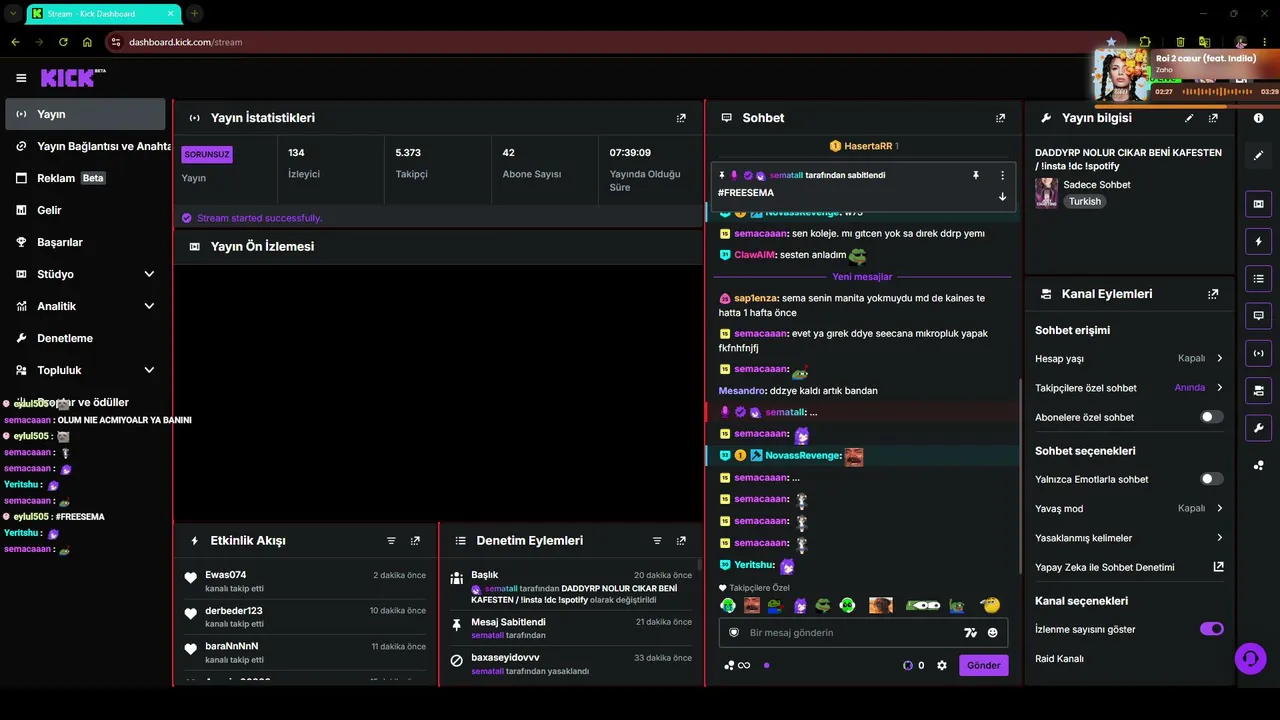The image size is (1280, 720).
Task: Toggle Abonelere özel sohbet switch
Action: coord(1211,417)
